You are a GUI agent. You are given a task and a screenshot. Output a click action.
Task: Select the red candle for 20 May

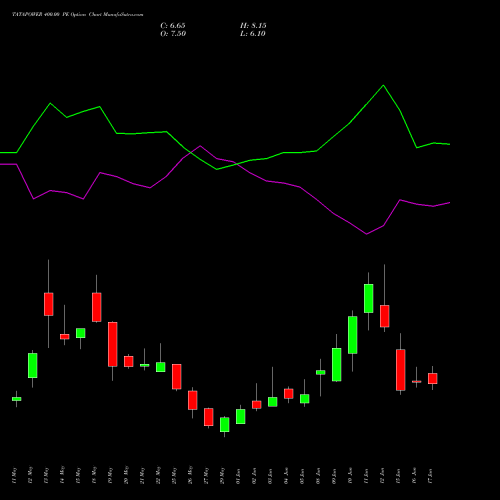click(129, 361)
